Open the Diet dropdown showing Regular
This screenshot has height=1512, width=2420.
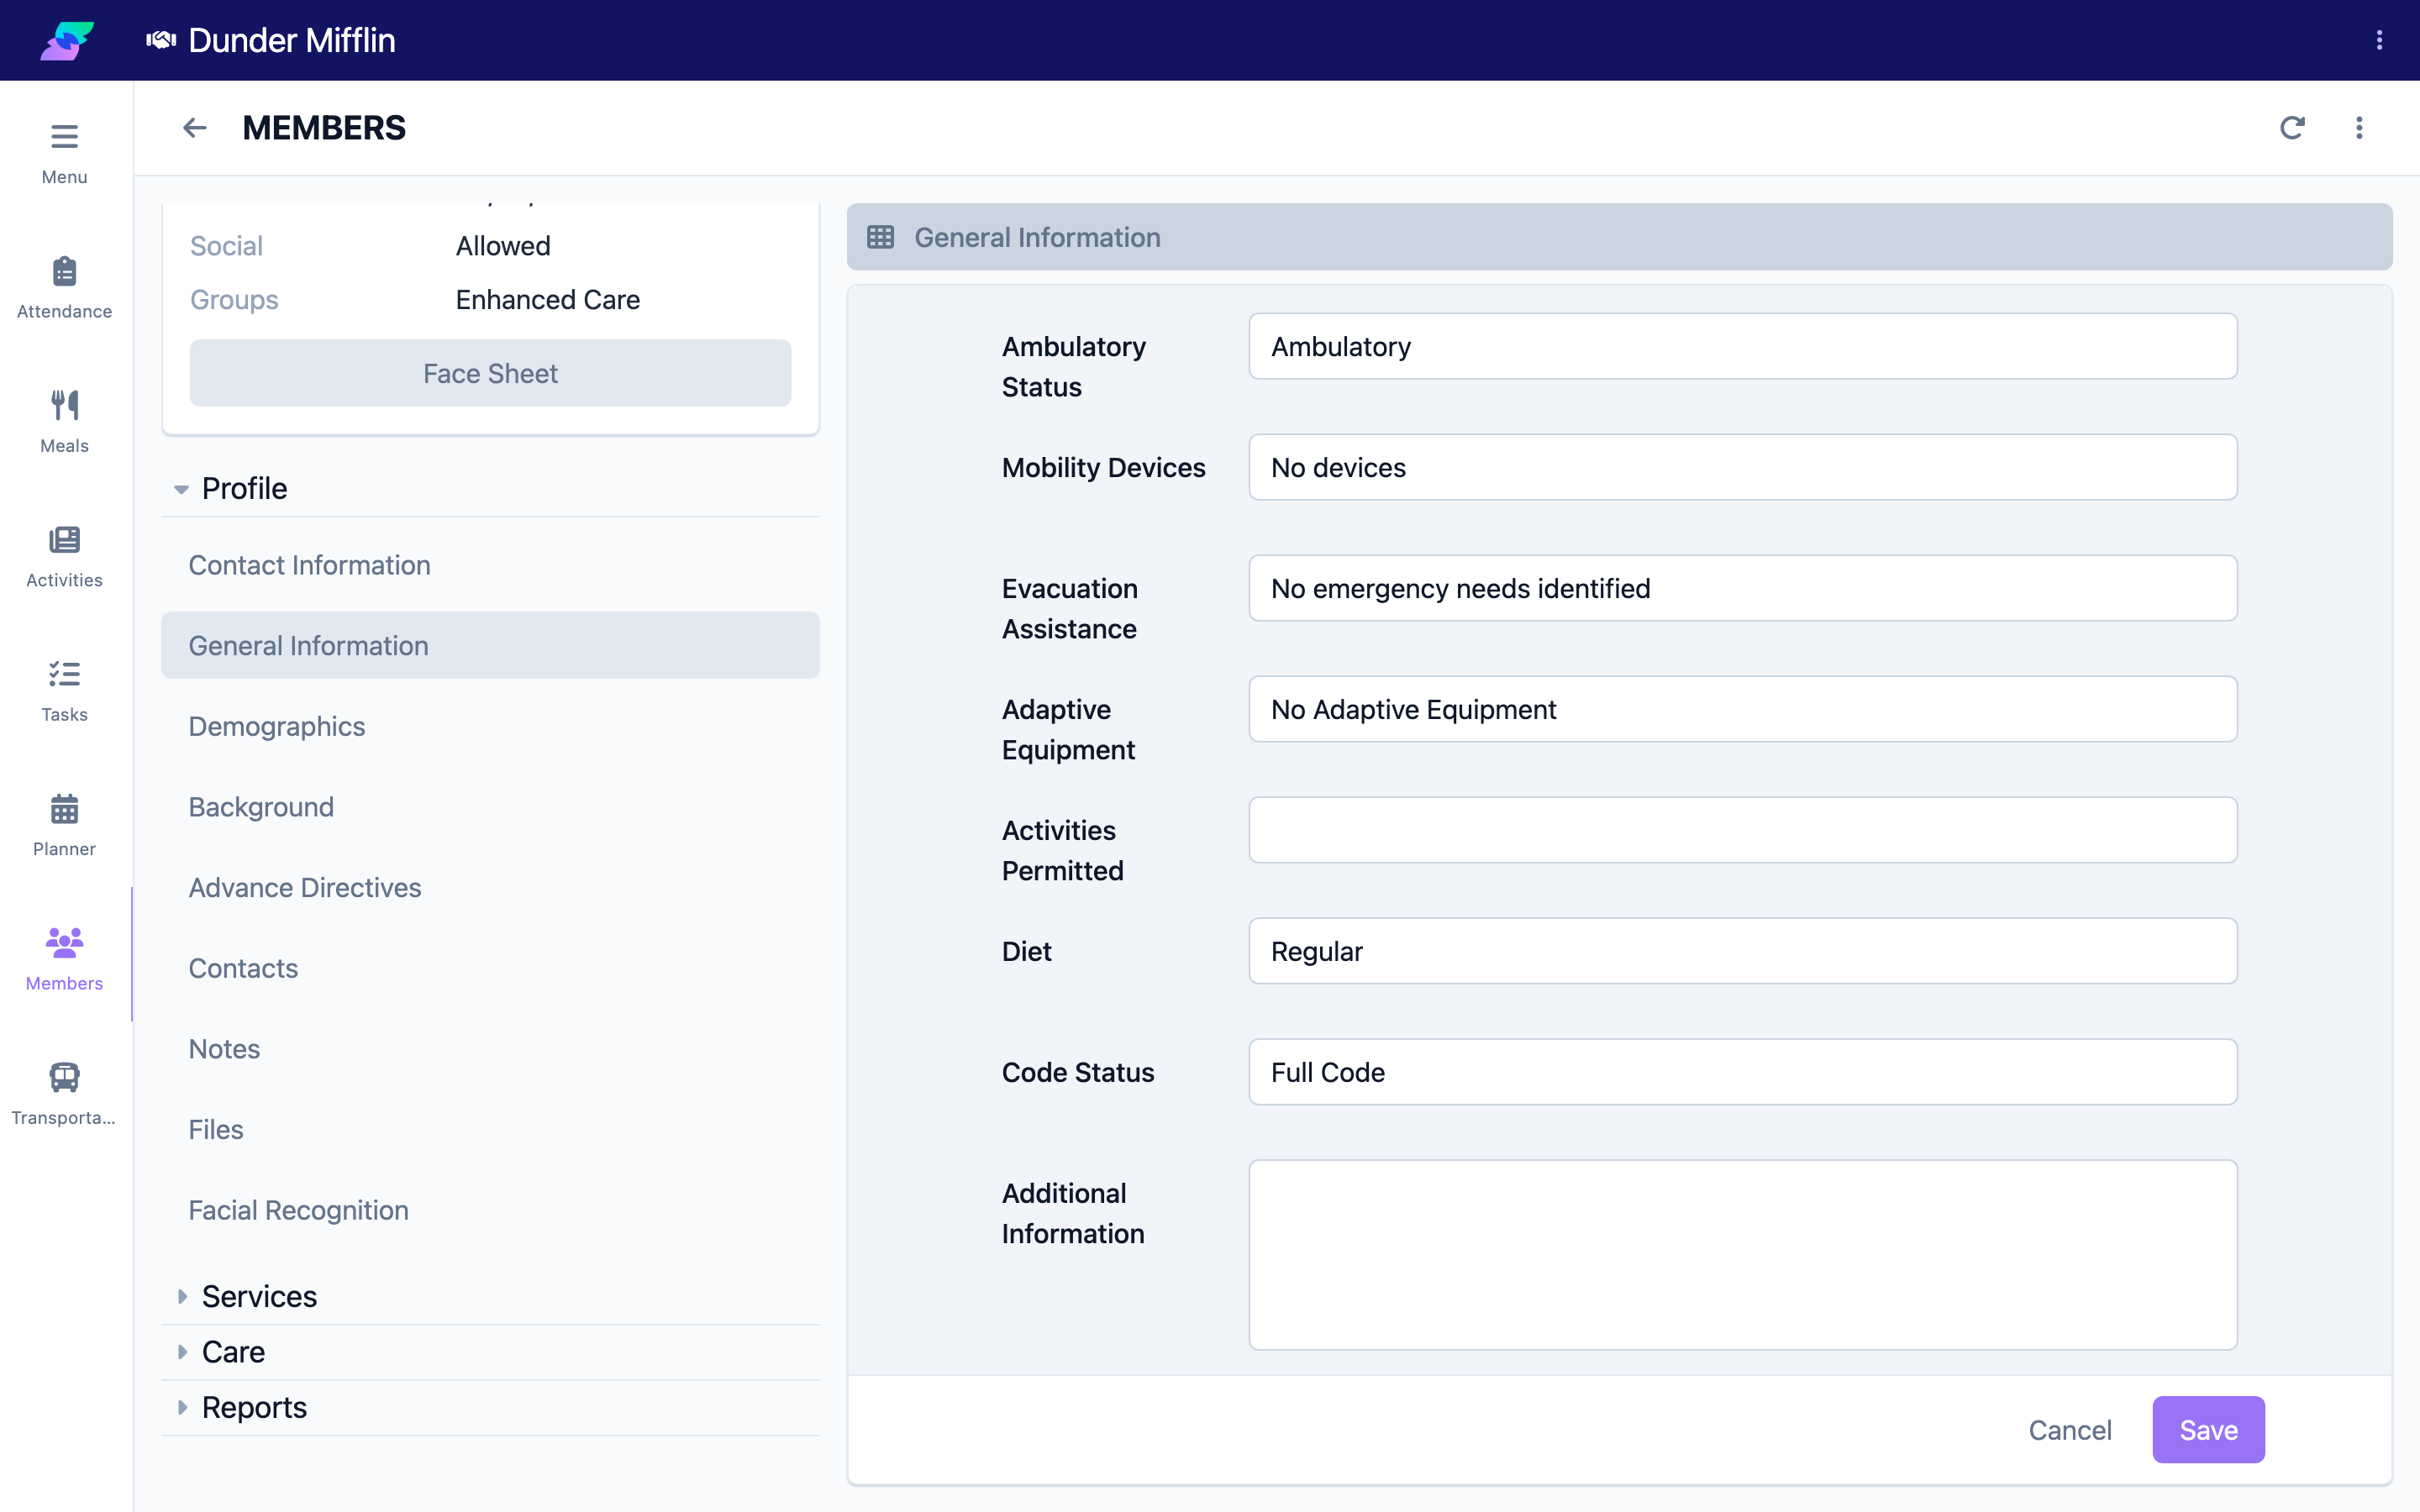(1743, 951)
